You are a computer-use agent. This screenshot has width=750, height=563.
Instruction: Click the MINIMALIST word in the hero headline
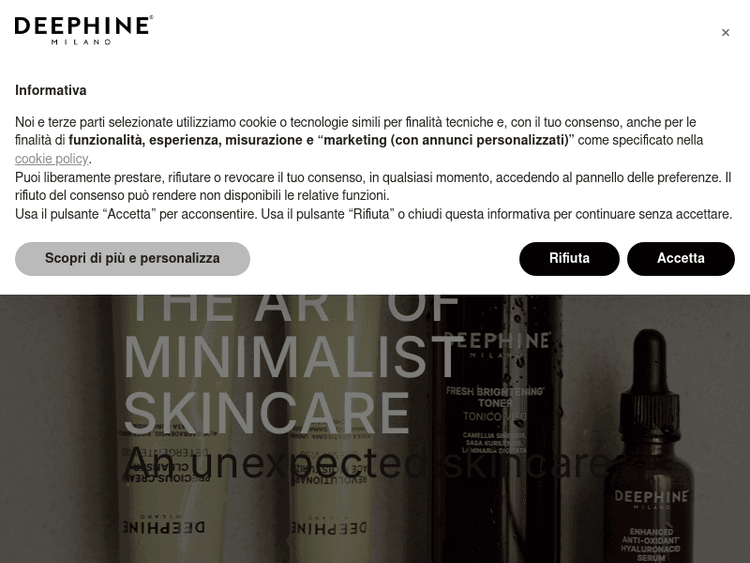(x=292, y=357)
